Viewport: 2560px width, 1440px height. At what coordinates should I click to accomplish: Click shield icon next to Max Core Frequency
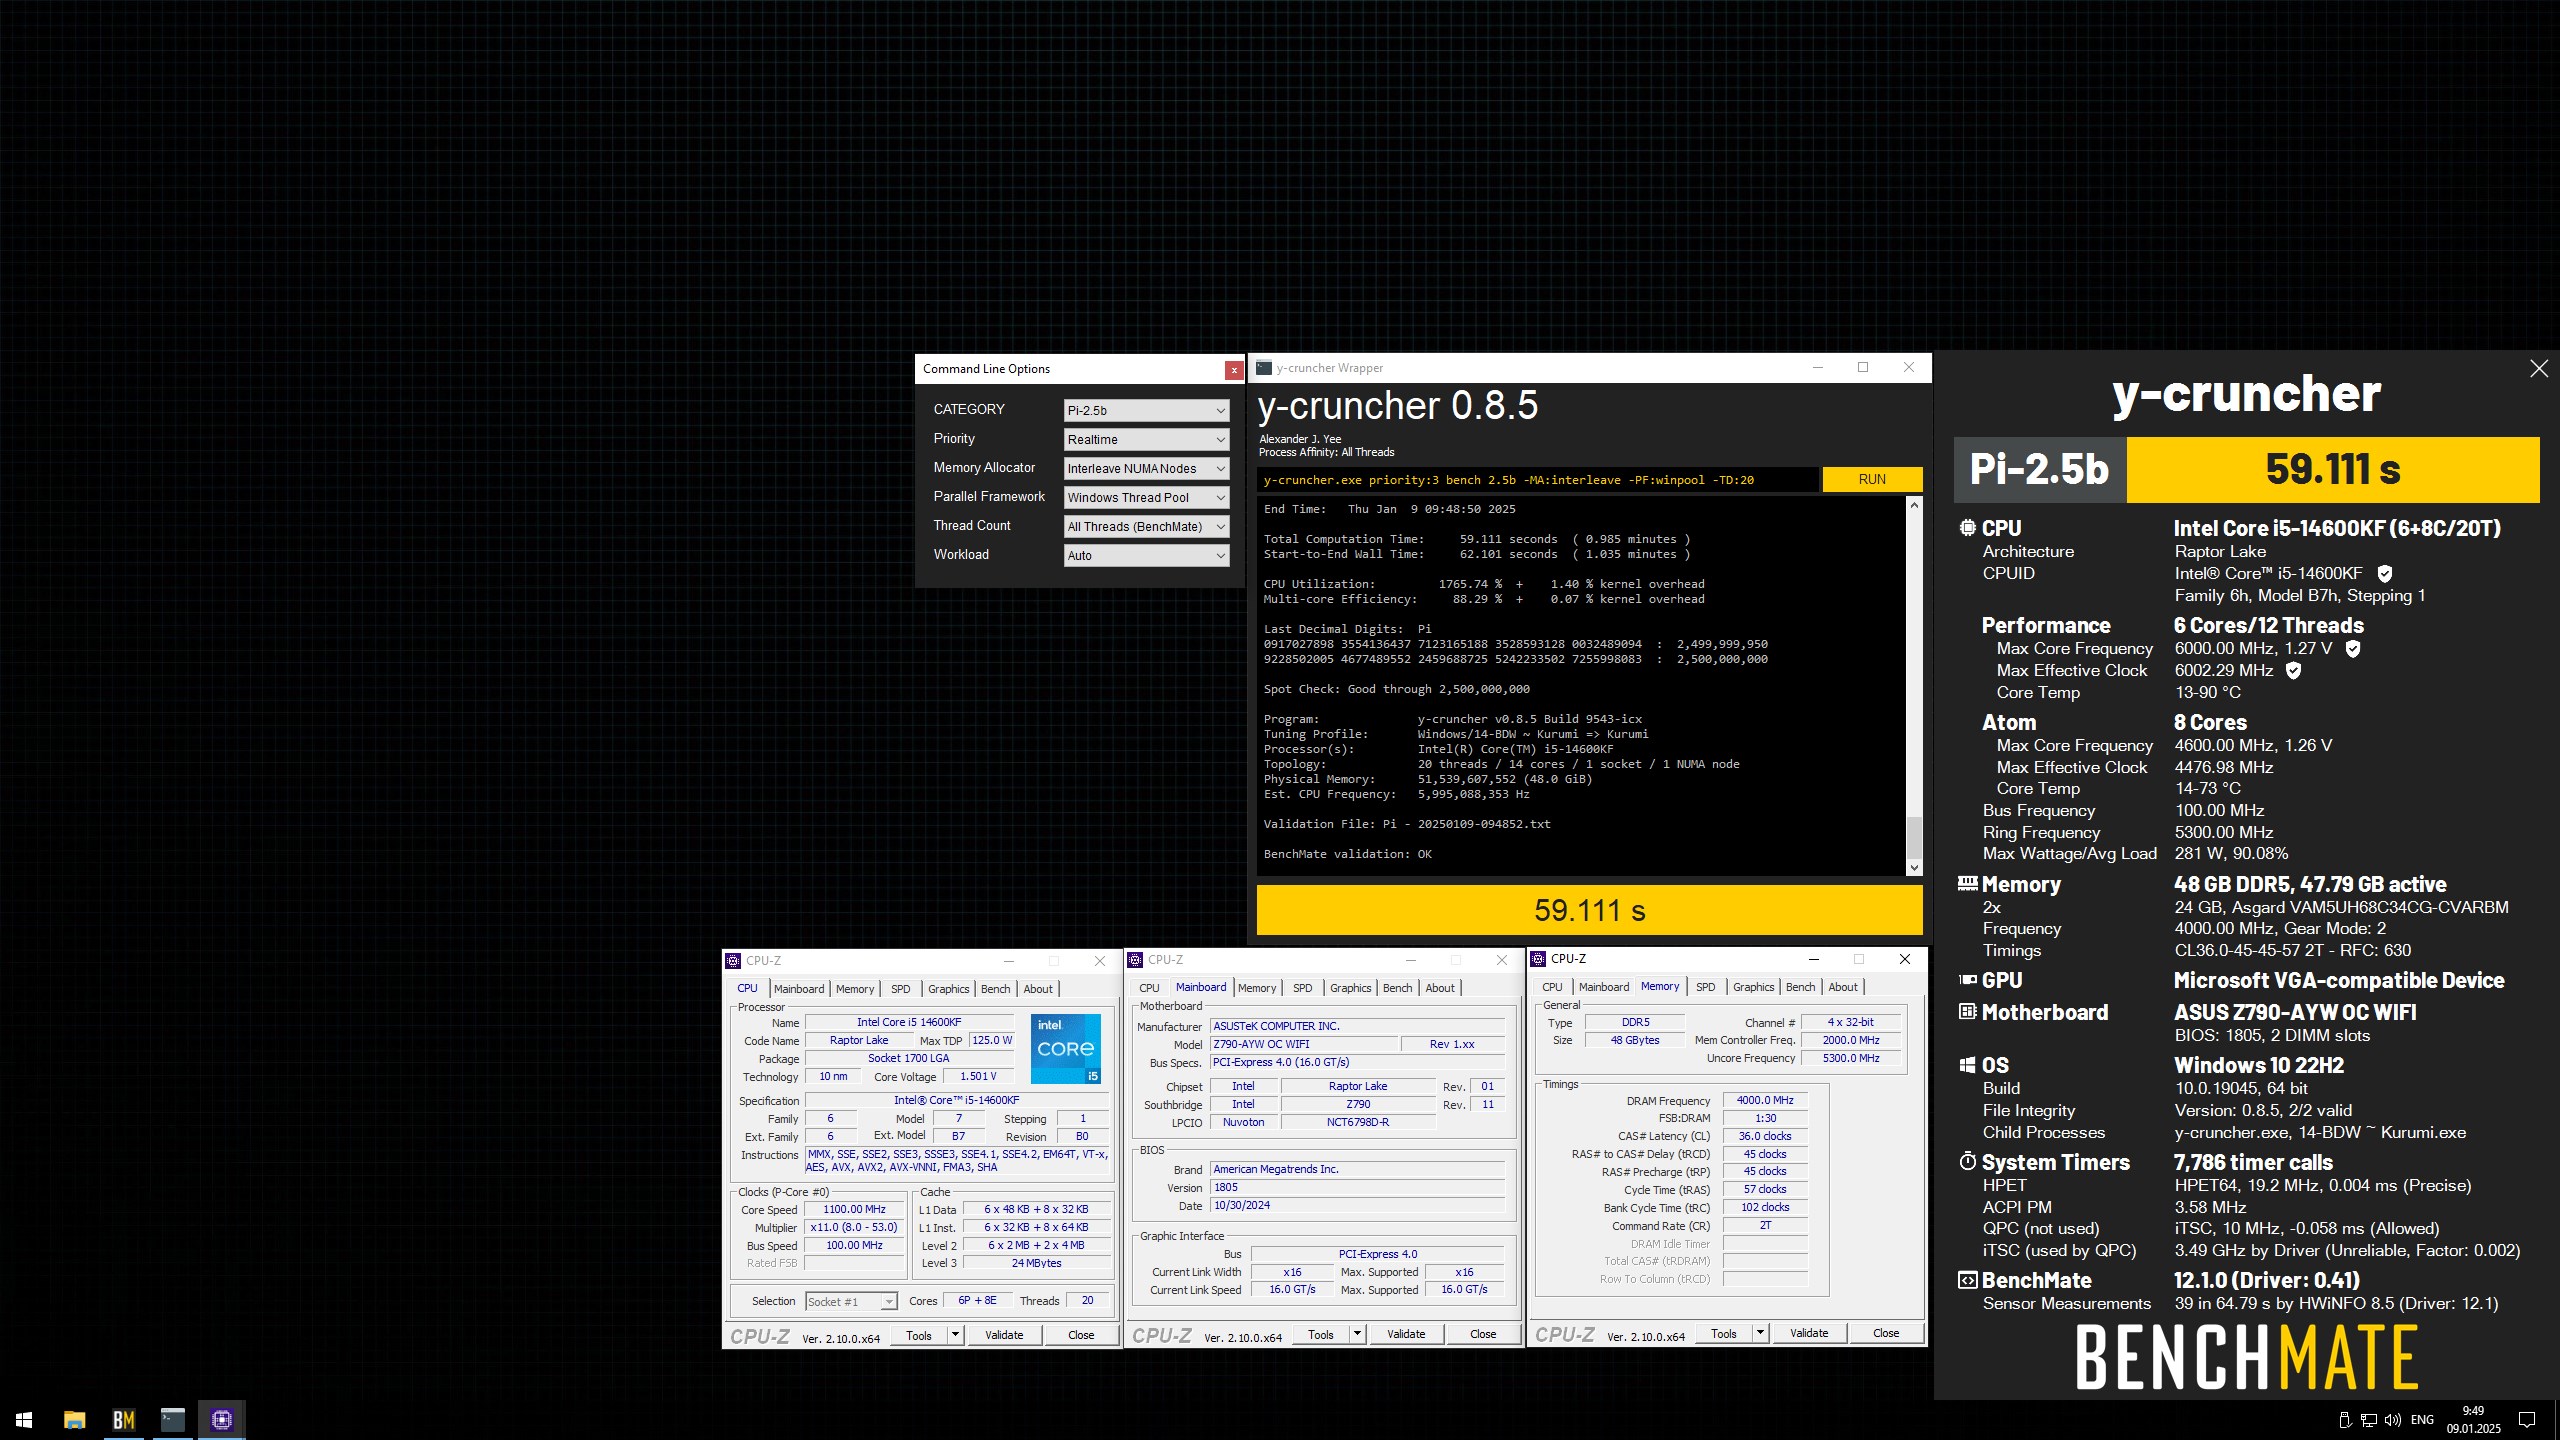pyautogui.click(x=2353, y=649)
